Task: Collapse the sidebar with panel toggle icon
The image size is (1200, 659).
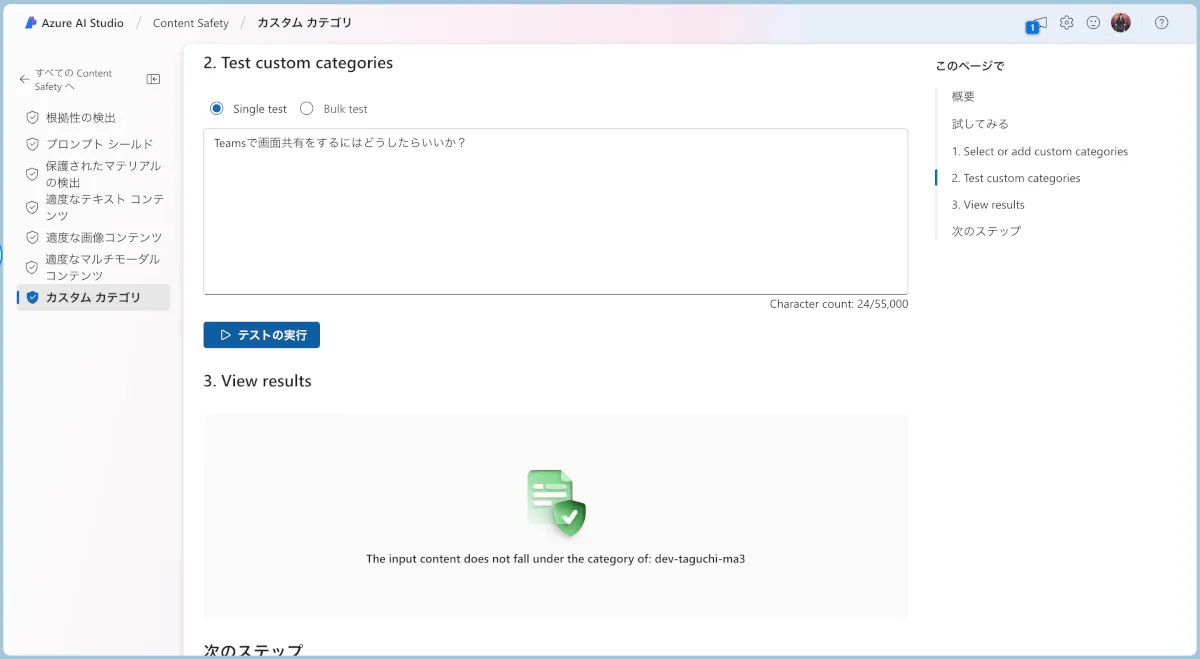Action: [x=153, y=79]
